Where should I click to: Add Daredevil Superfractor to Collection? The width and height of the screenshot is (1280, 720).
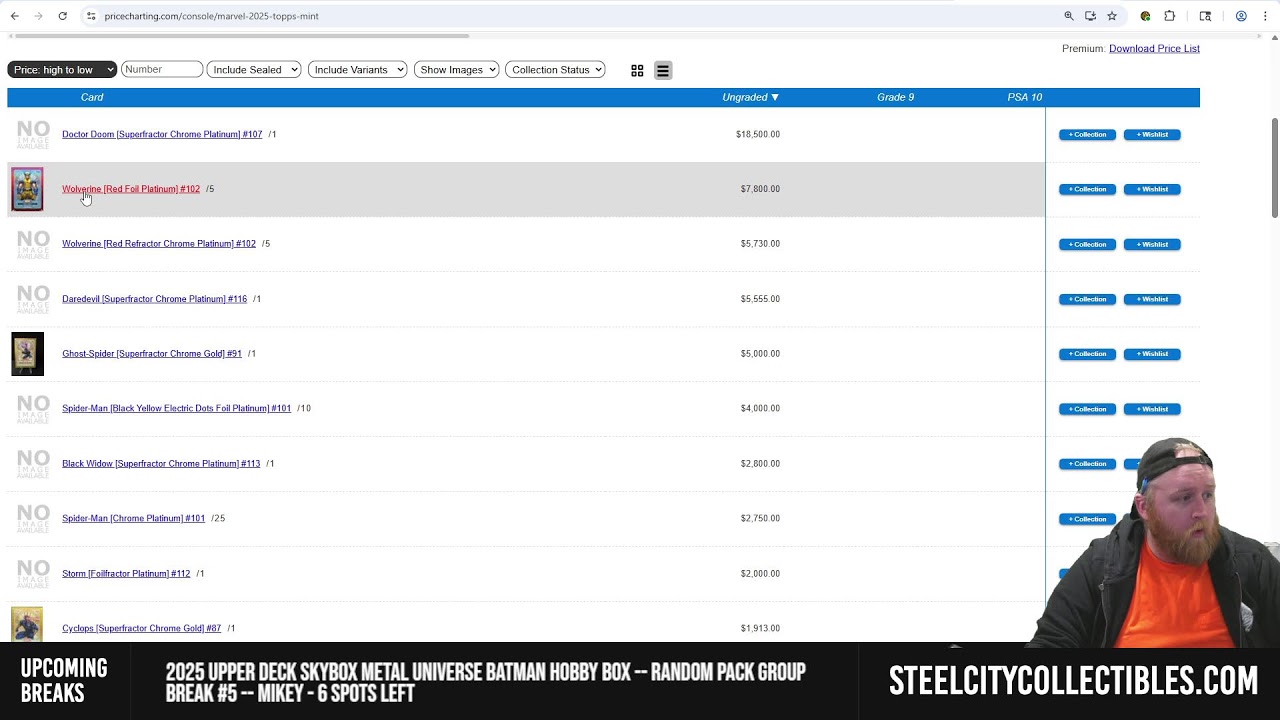coord(1087,299)
